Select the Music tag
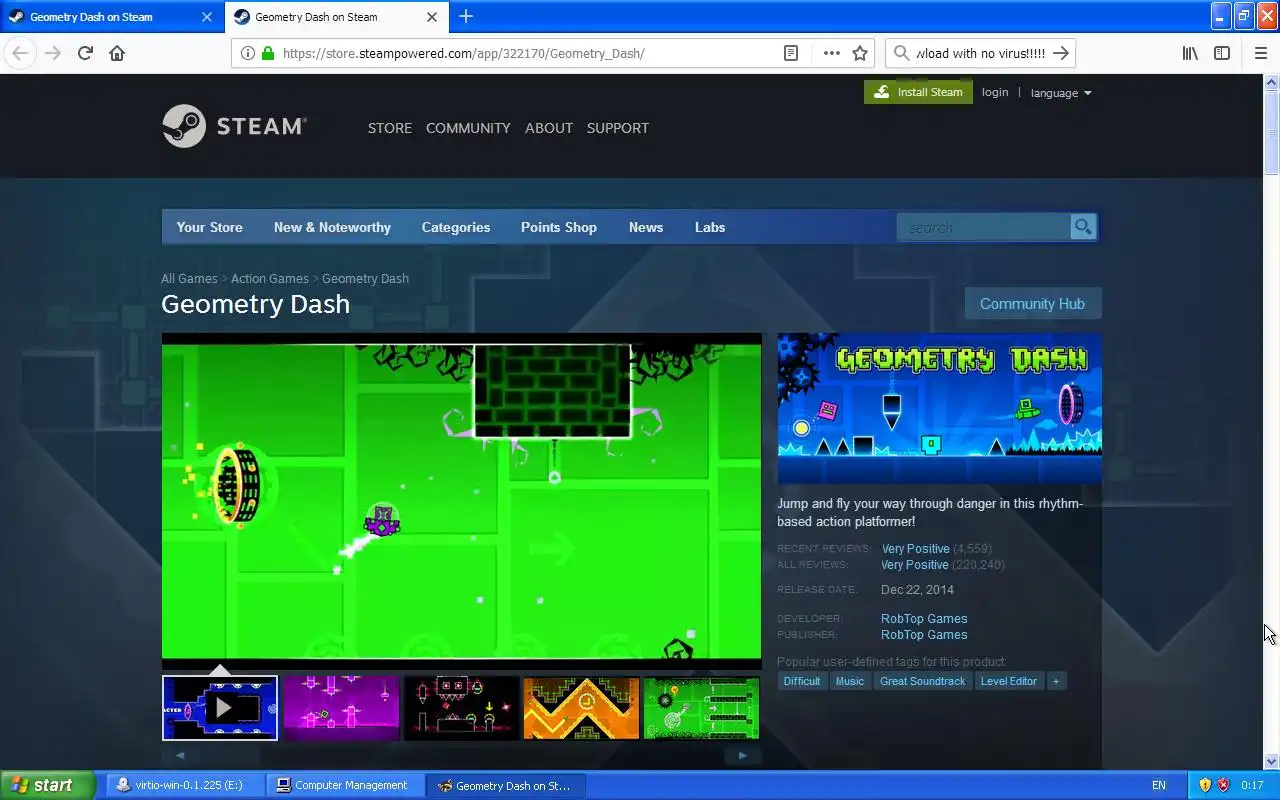 point(850,681)
